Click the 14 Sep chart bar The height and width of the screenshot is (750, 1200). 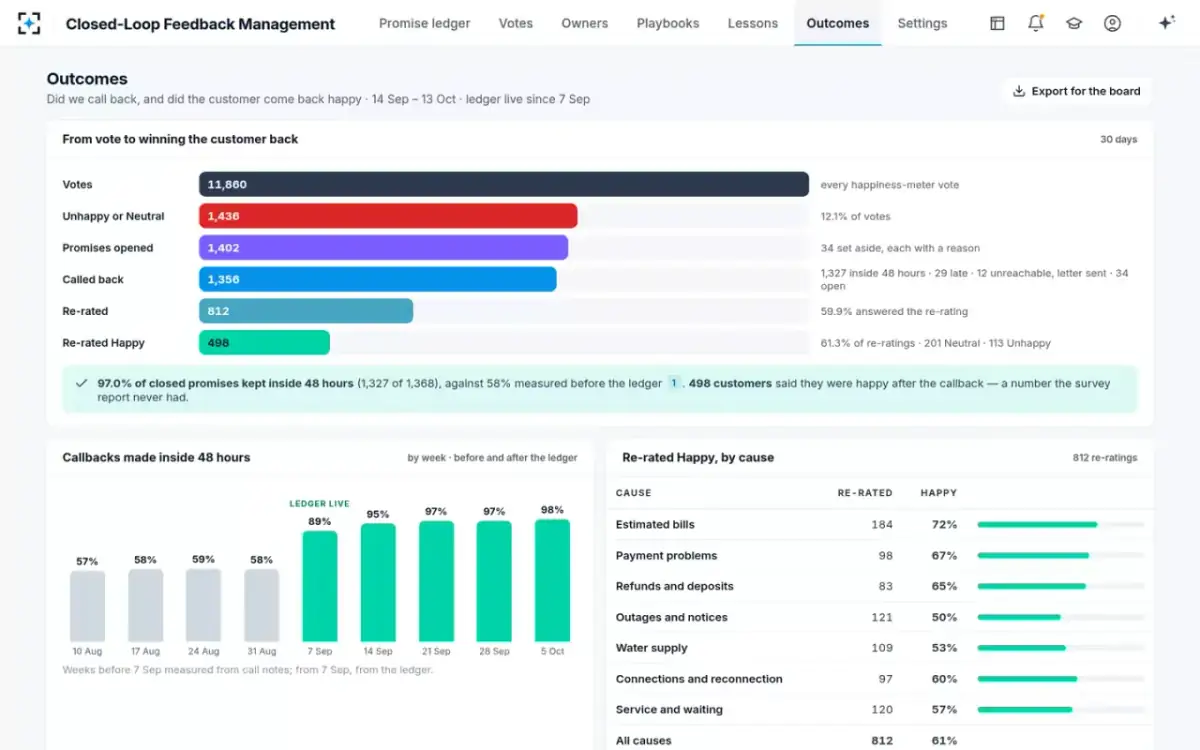[x=378, y=582]
